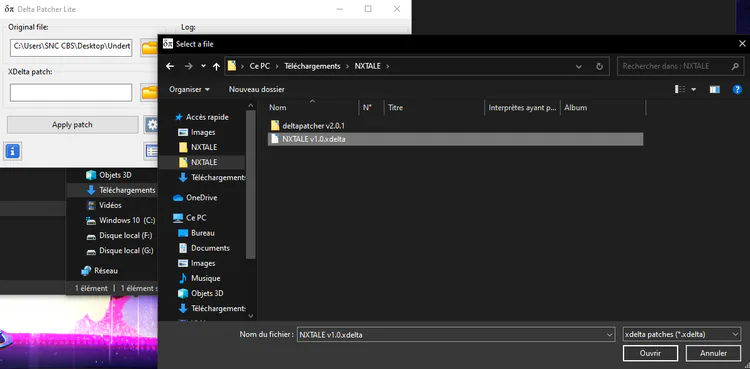Image resolution: width=750 pixels, height=369 pixels.
Task: Sort by Album column header
Action: 603,108
